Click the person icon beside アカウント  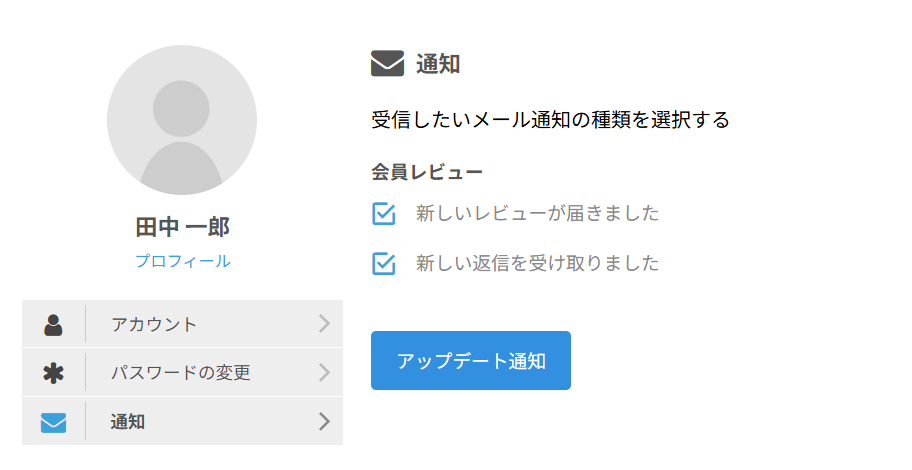(x=53, y=324)
